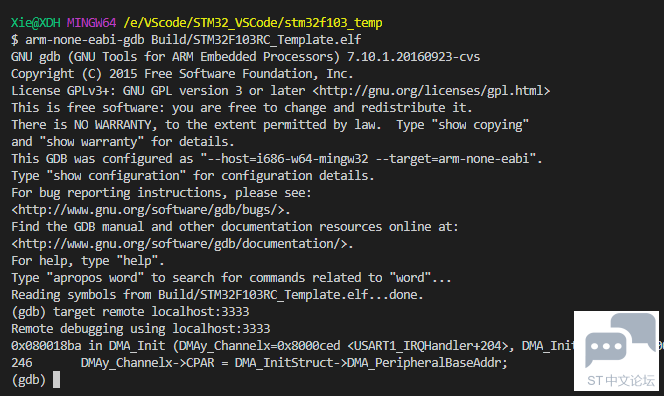Click the target remote localhost:3333 command
This screenshot has width=664, height=396.
(151, 312)
